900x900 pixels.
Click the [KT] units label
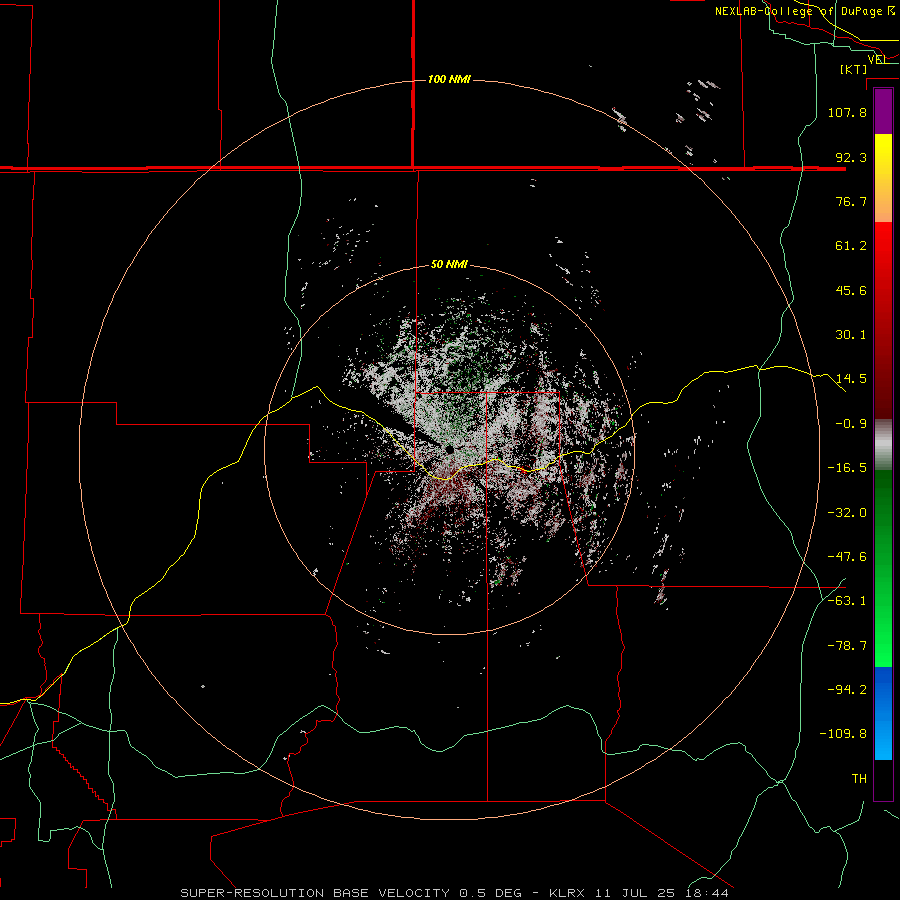pos(854,69)
